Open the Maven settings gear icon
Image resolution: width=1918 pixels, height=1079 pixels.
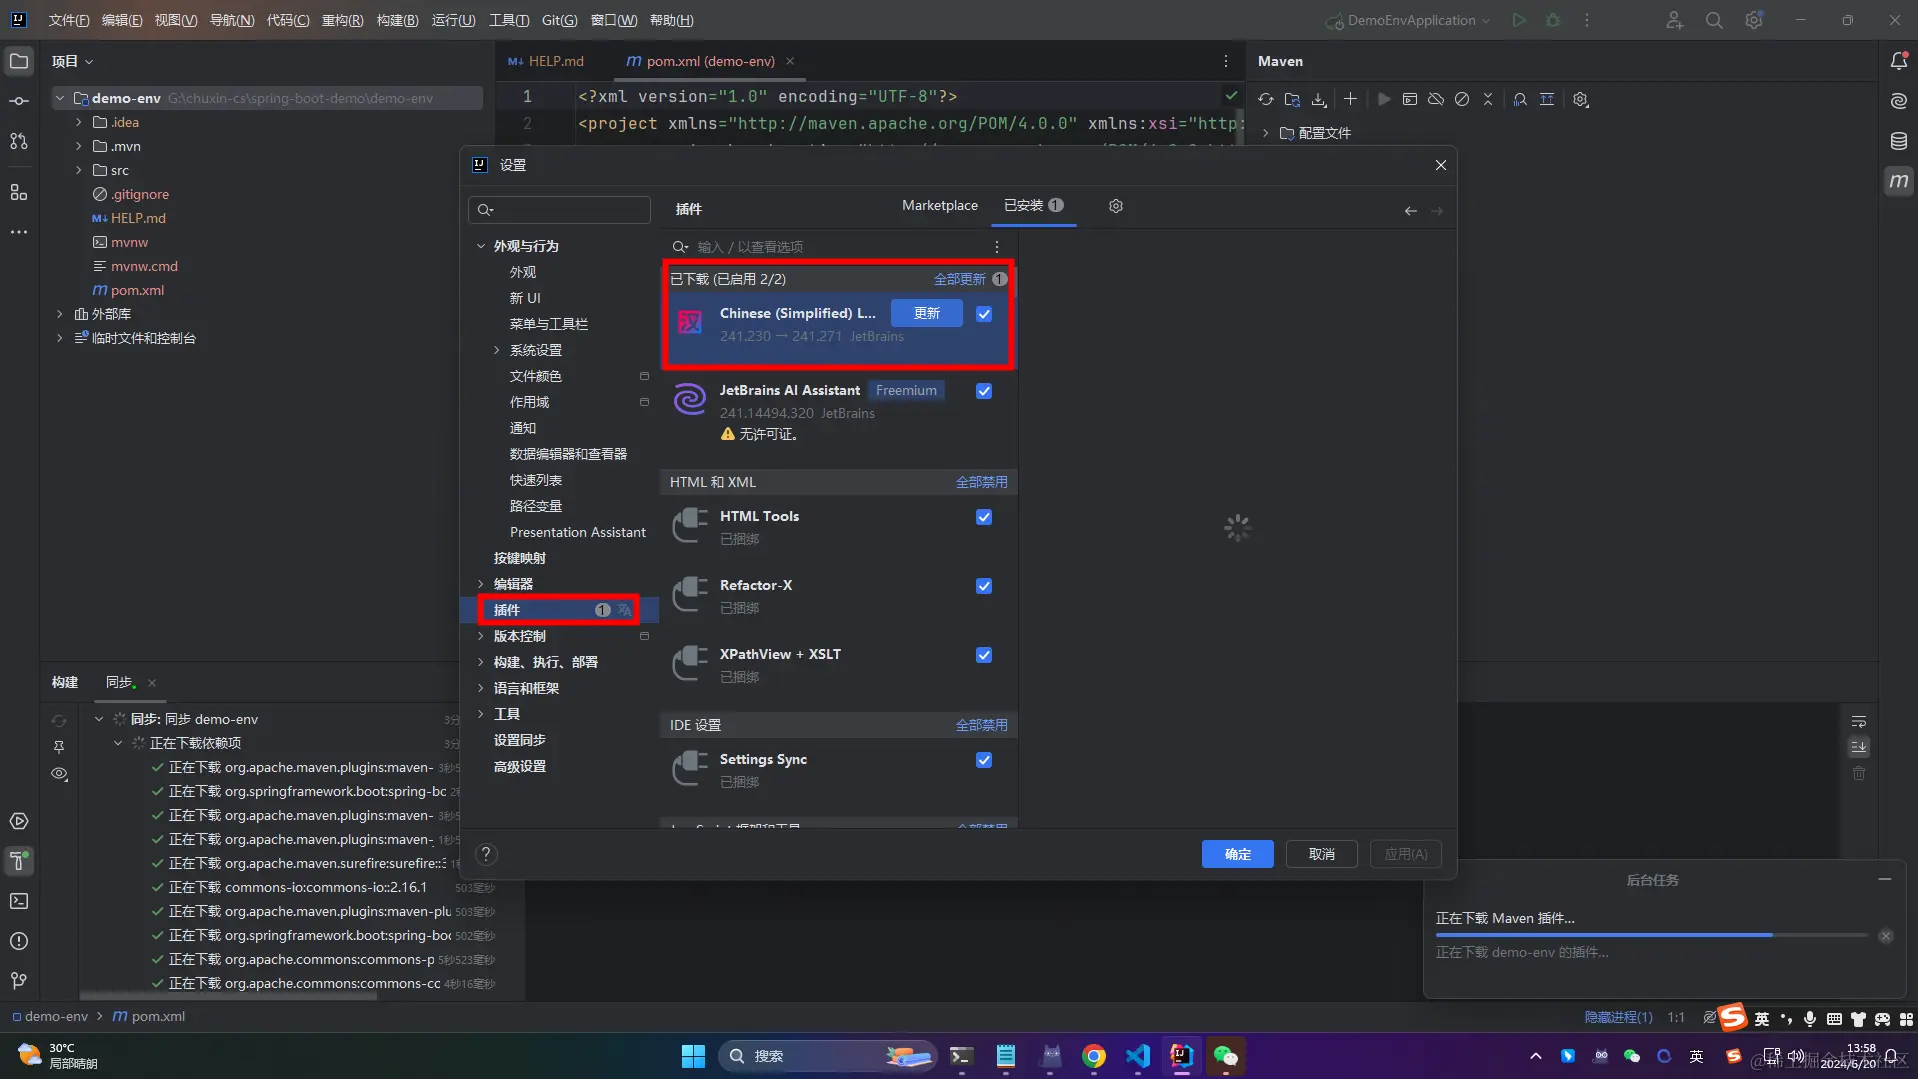[x=1581, y=99]
